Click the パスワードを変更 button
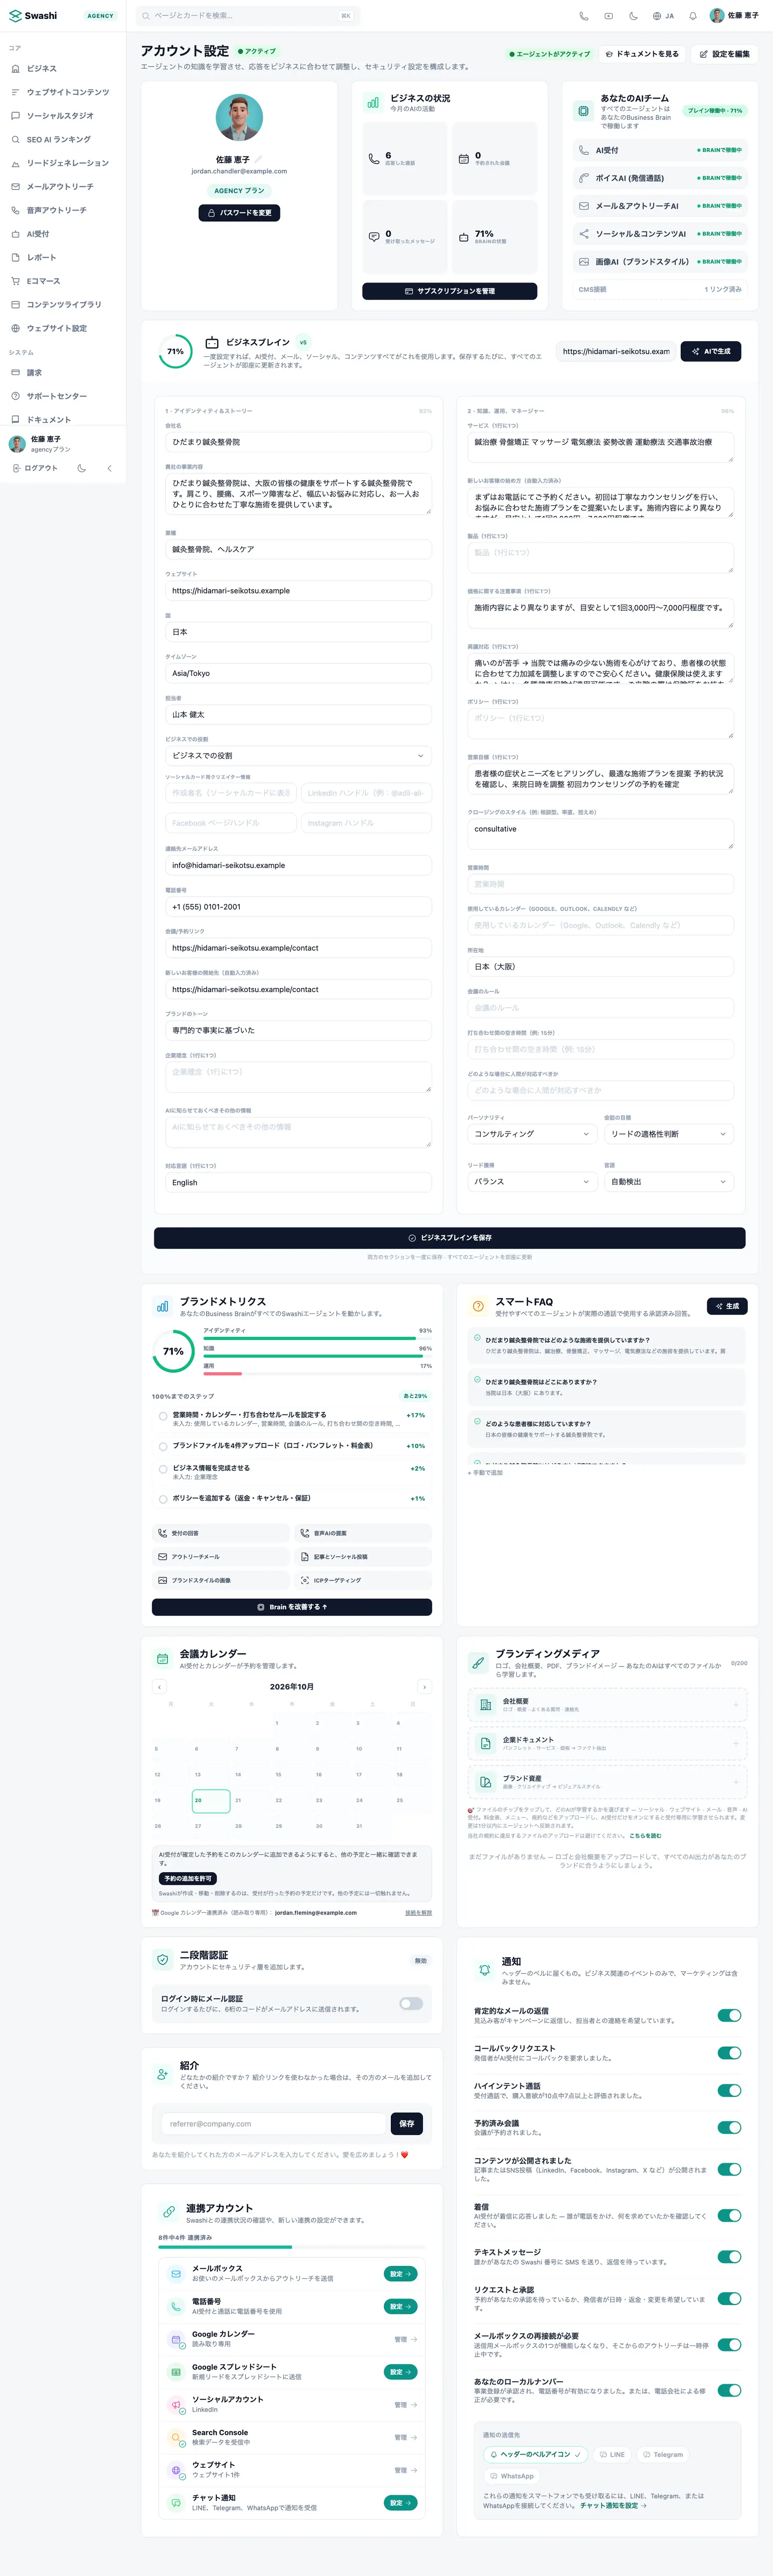 pos(239,213)
